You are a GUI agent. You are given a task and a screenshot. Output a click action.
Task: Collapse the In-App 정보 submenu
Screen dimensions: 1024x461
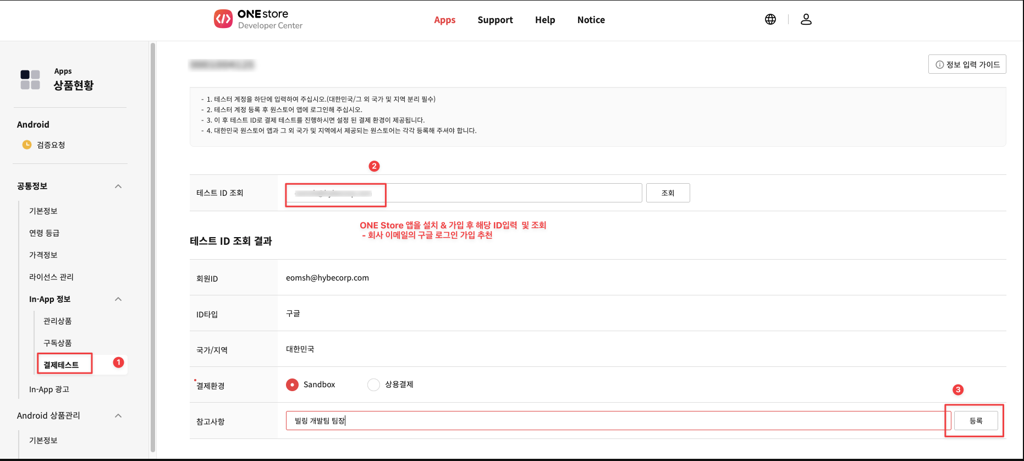tap(118, 299)
